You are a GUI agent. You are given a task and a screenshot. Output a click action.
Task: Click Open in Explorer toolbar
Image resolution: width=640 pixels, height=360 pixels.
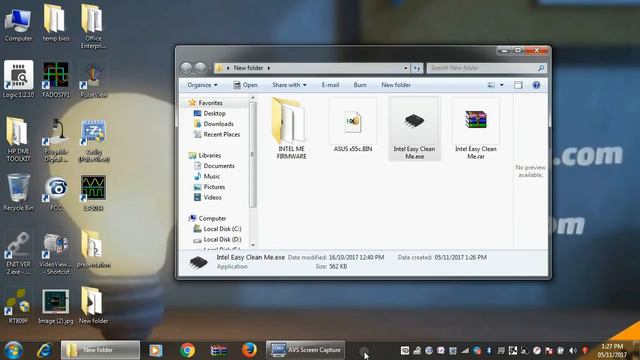click(245, 85)
